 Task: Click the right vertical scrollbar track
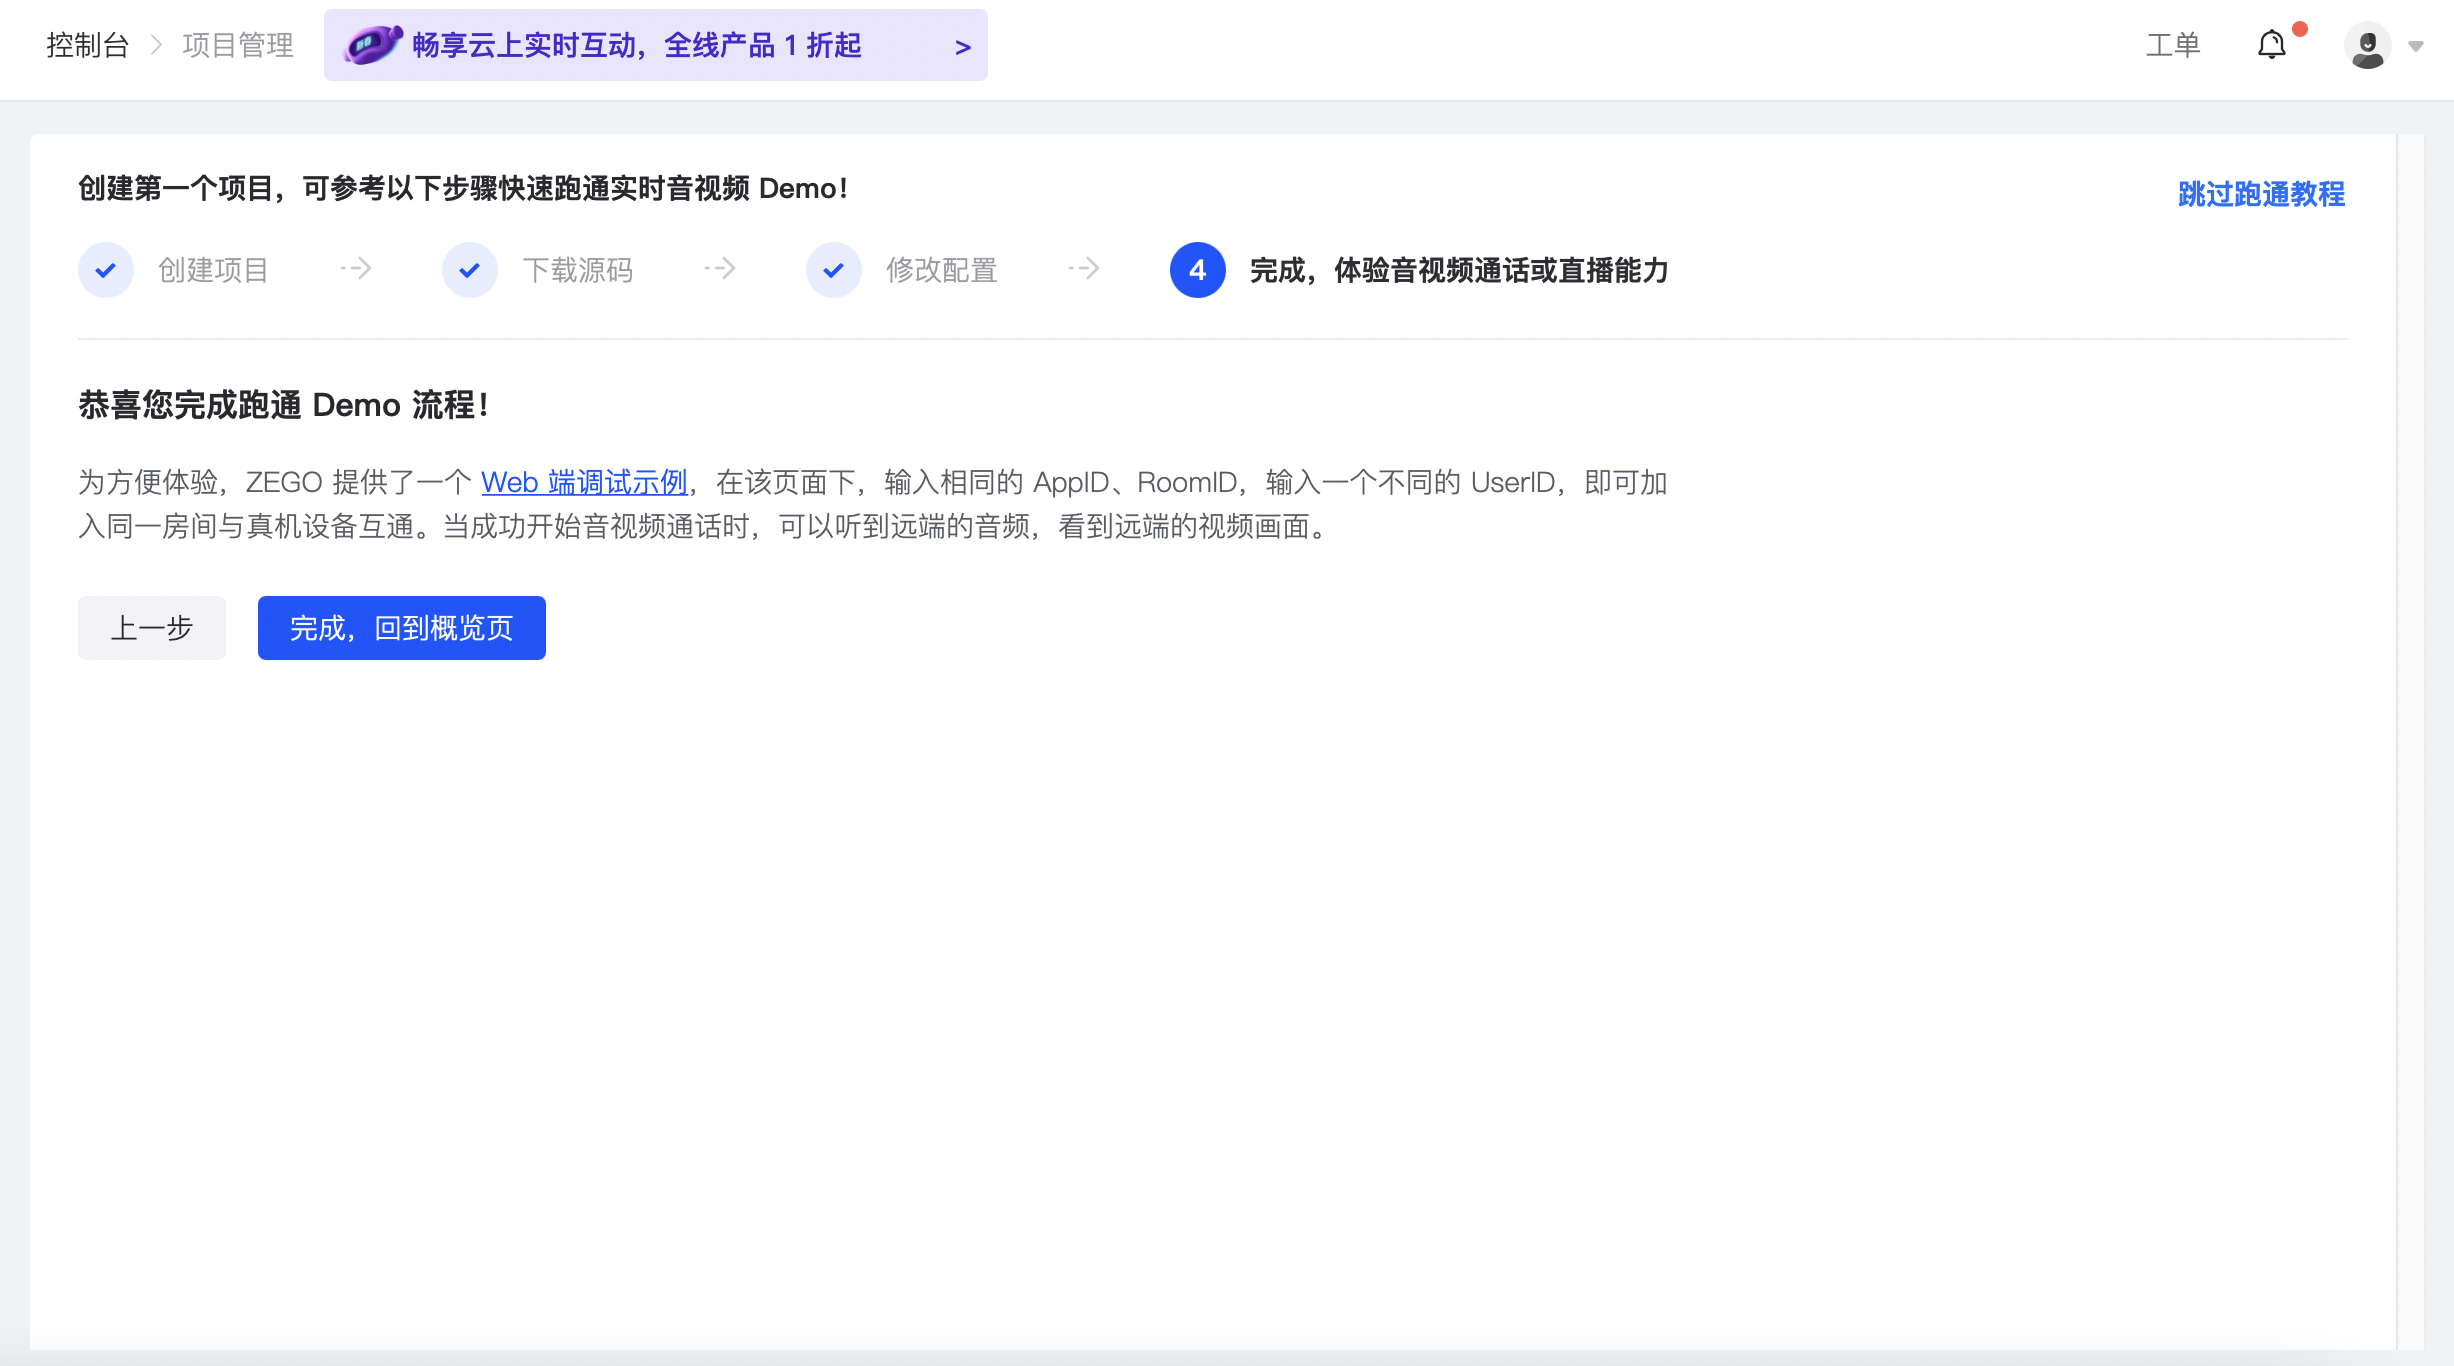point(2410,740)
